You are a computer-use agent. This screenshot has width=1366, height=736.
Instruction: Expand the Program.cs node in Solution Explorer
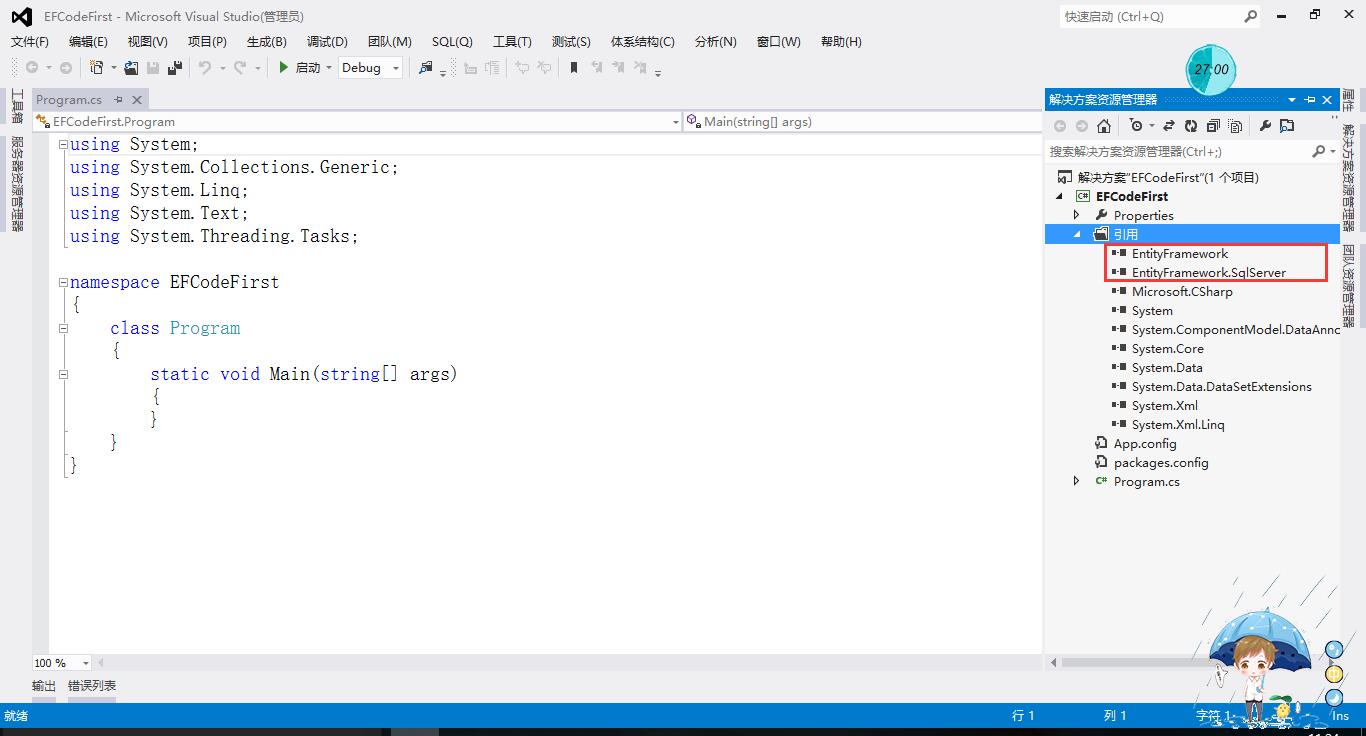pos(1077,481)
